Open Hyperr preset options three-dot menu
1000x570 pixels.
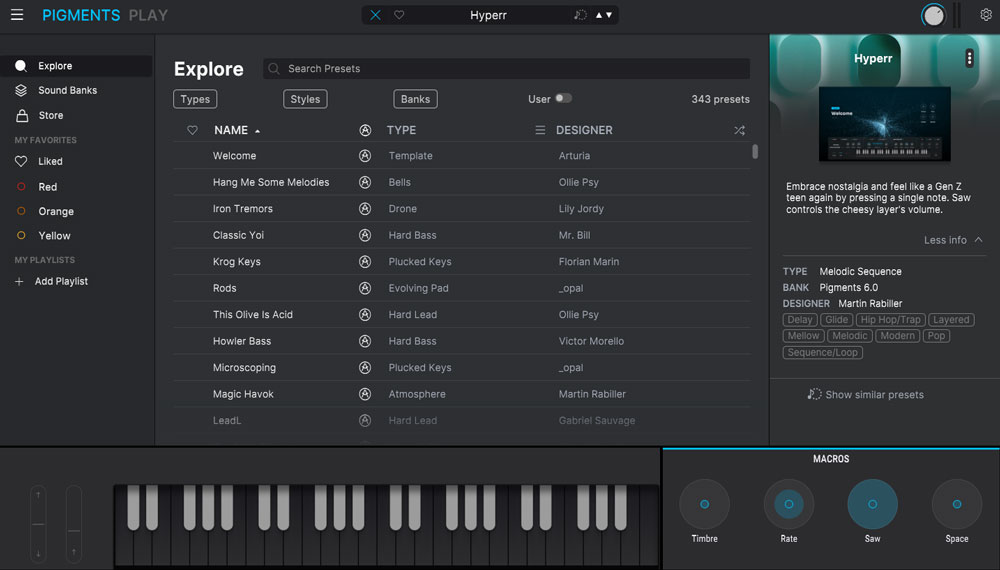tap(969, 58)
